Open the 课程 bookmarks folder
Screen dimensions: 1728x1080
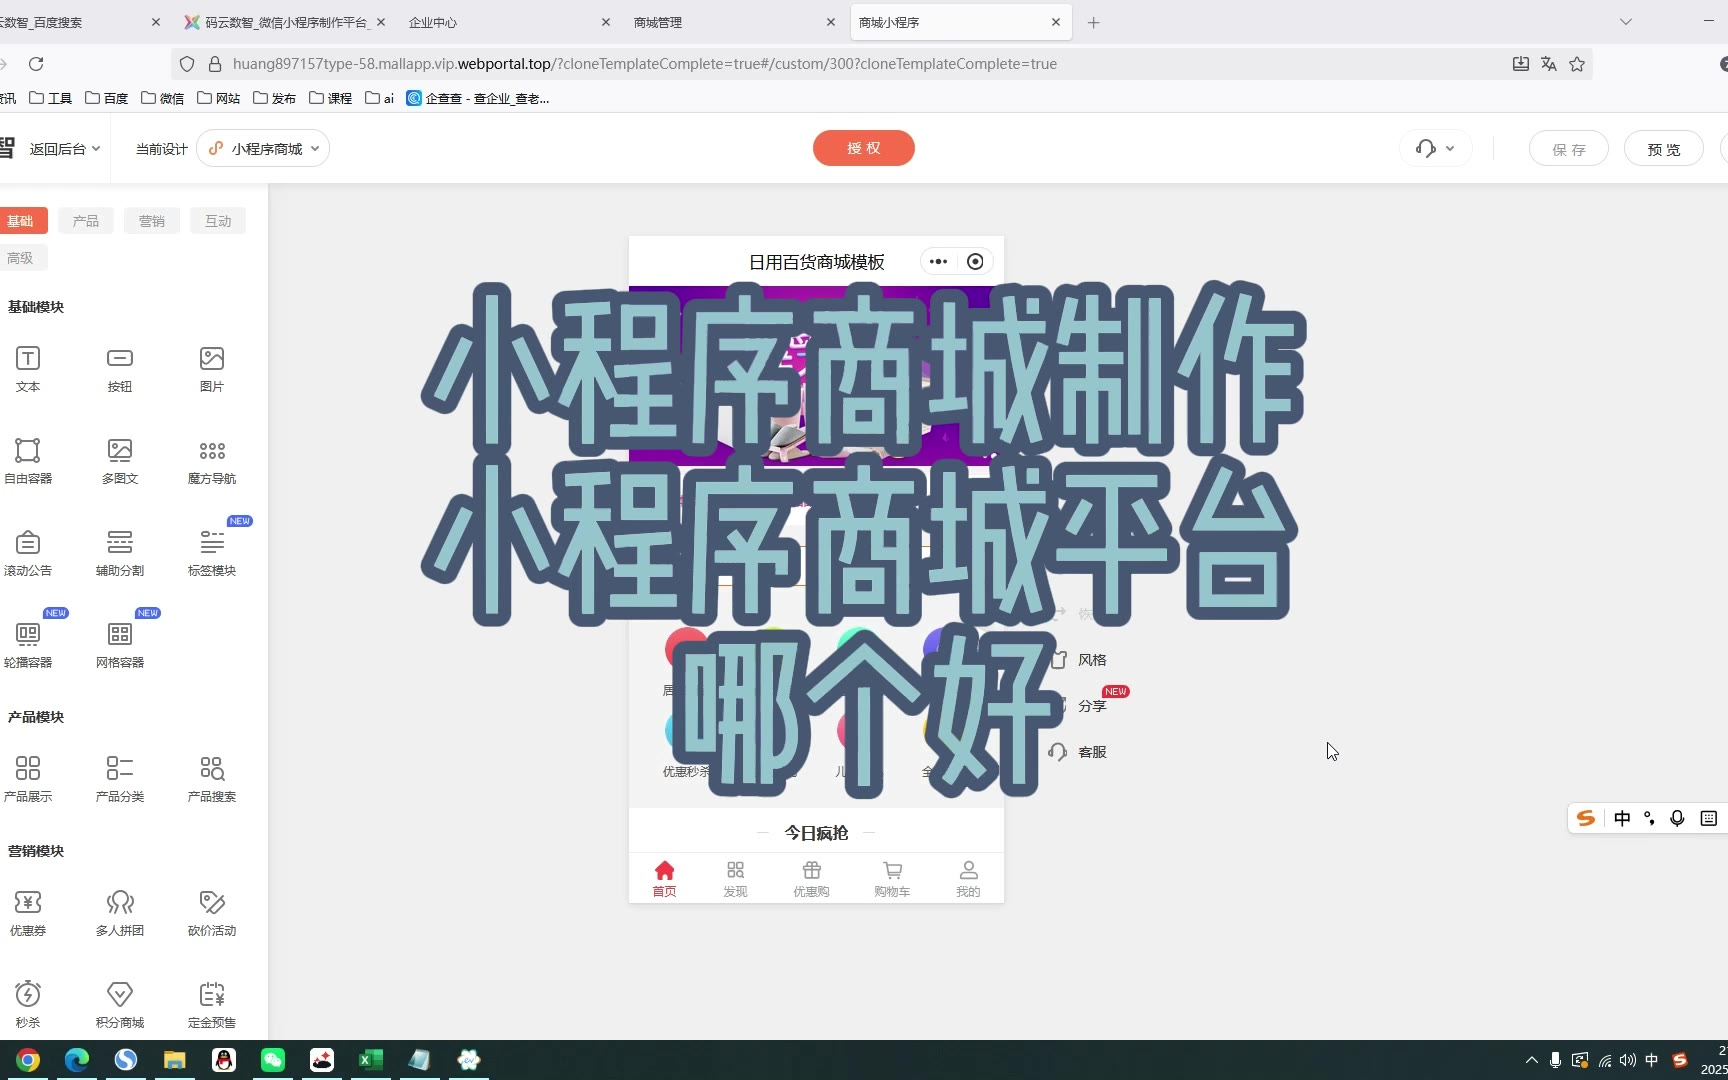[331, 98]
